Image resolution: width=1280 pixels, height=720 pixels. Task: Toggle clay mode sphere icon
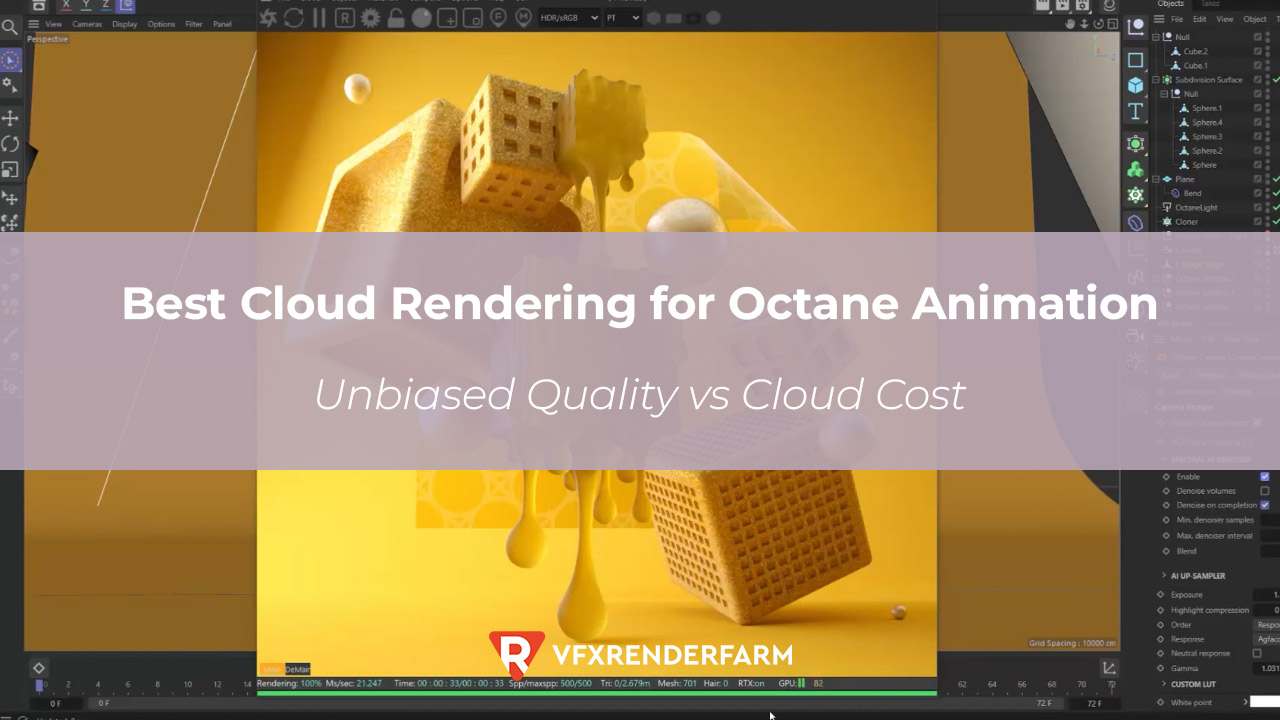tap(422, 17)
